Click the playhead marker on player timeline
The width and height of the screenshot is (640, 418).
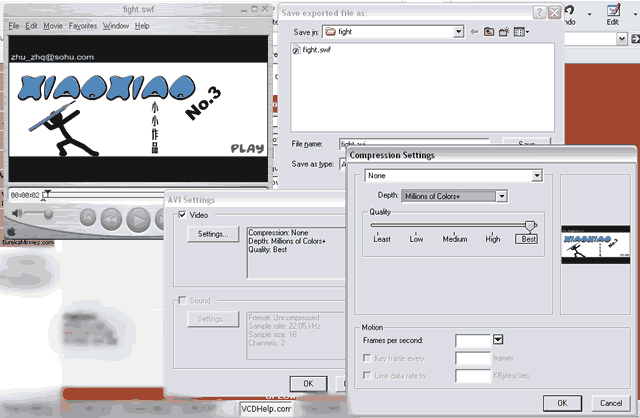pos(46,195)
